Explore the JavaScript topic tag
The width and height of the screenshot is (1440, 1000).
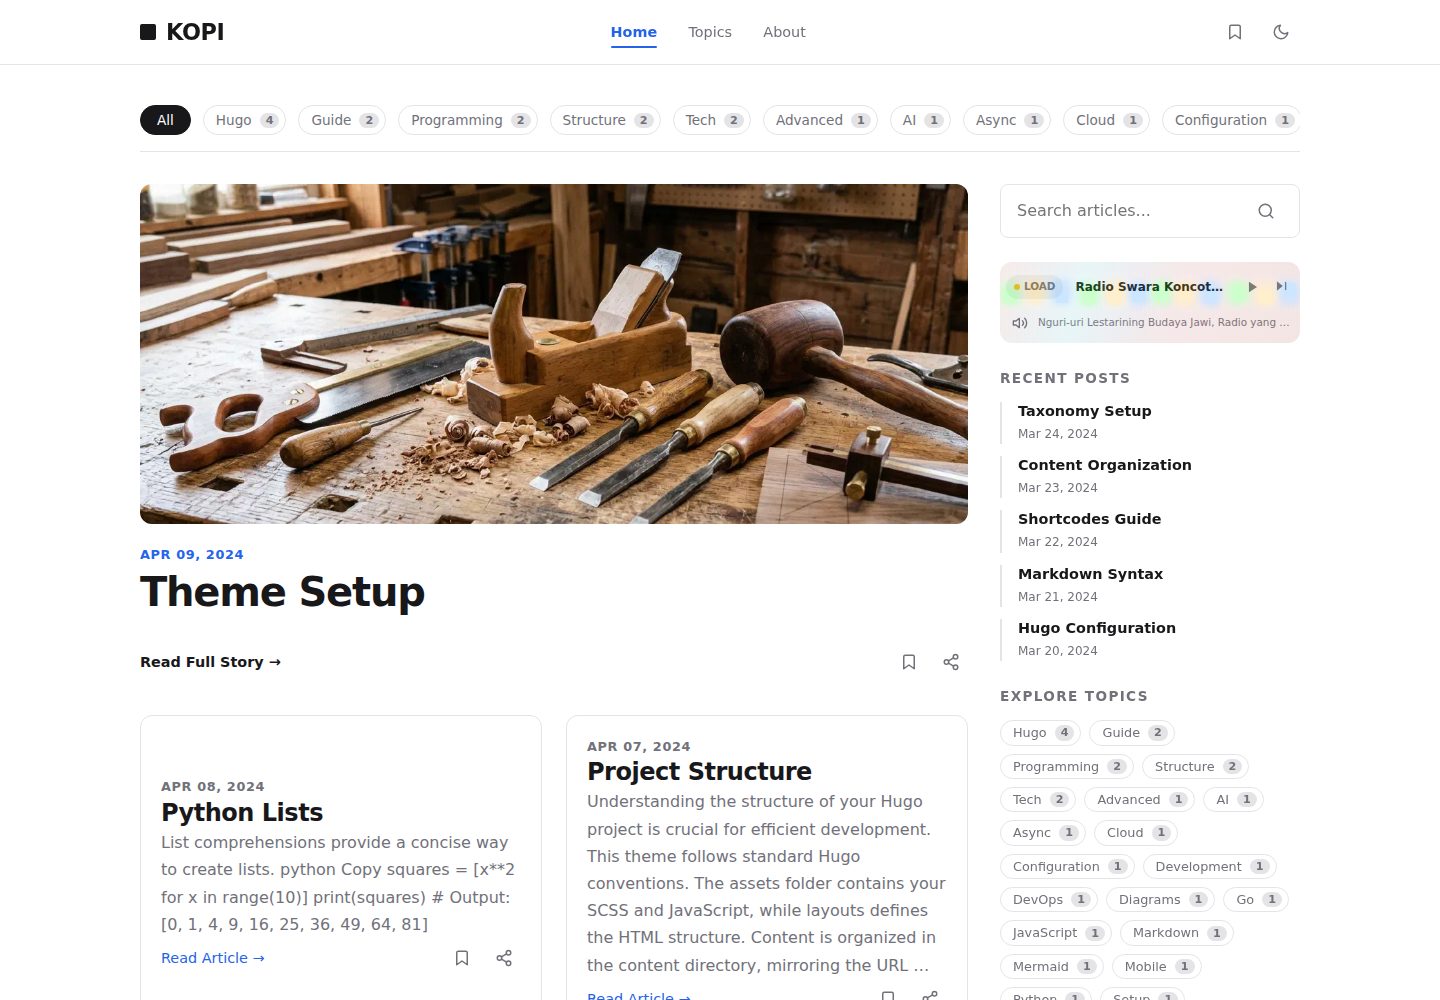[1055, 933]
